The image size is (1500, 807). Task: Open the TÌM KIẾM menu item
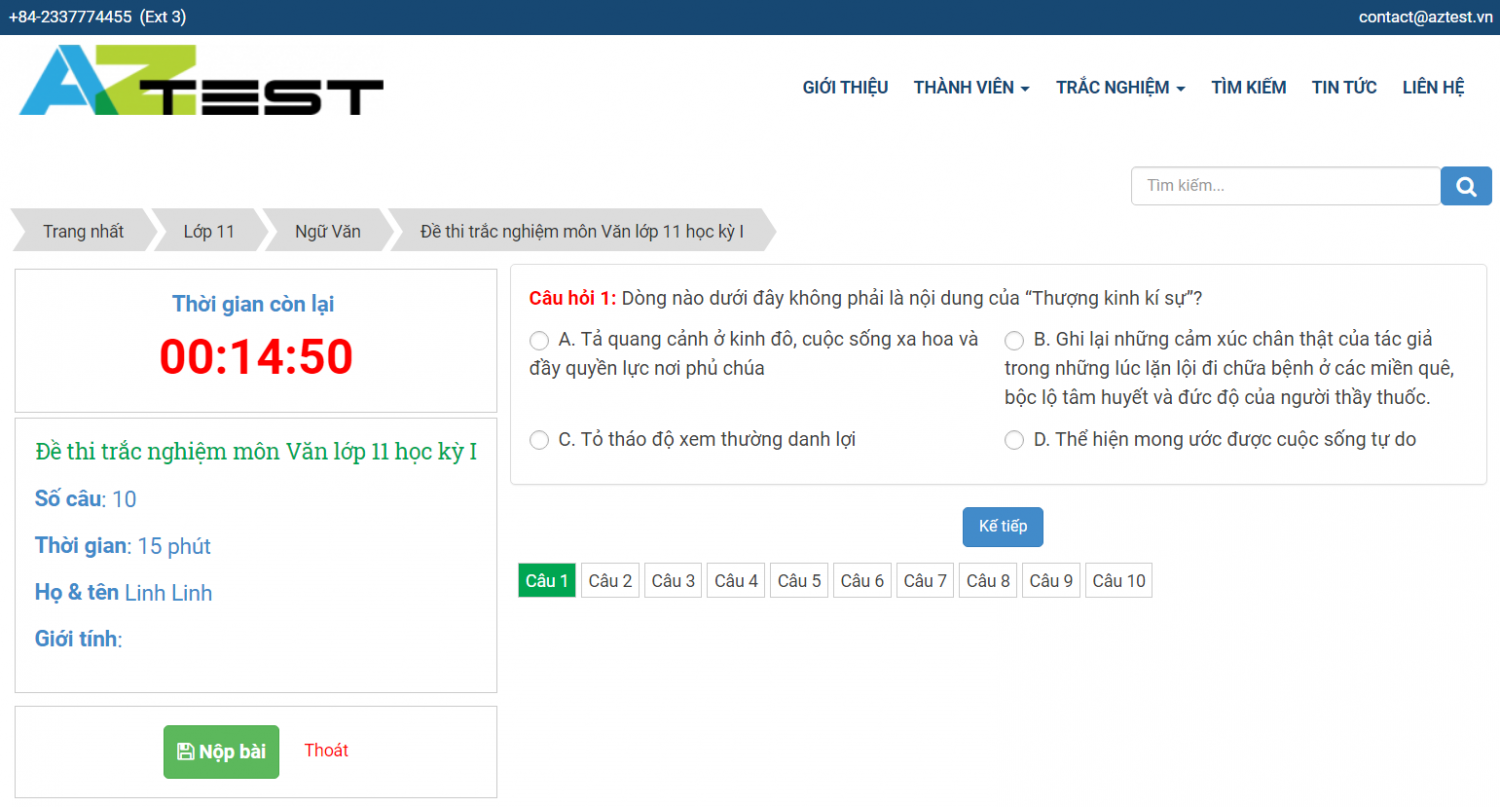[x=1248, y=88]
